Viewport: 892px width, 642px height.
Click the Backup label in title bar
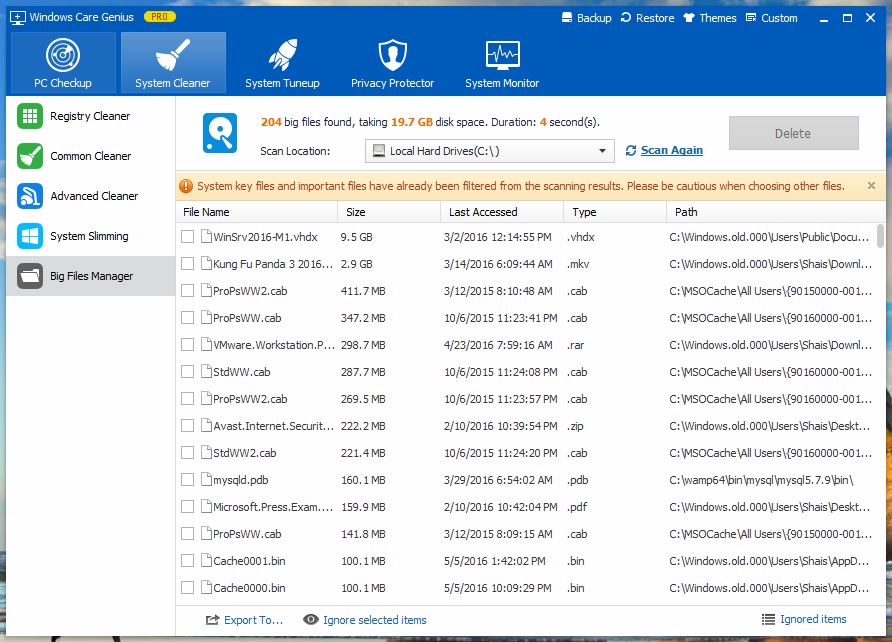(x=594, y=18)
